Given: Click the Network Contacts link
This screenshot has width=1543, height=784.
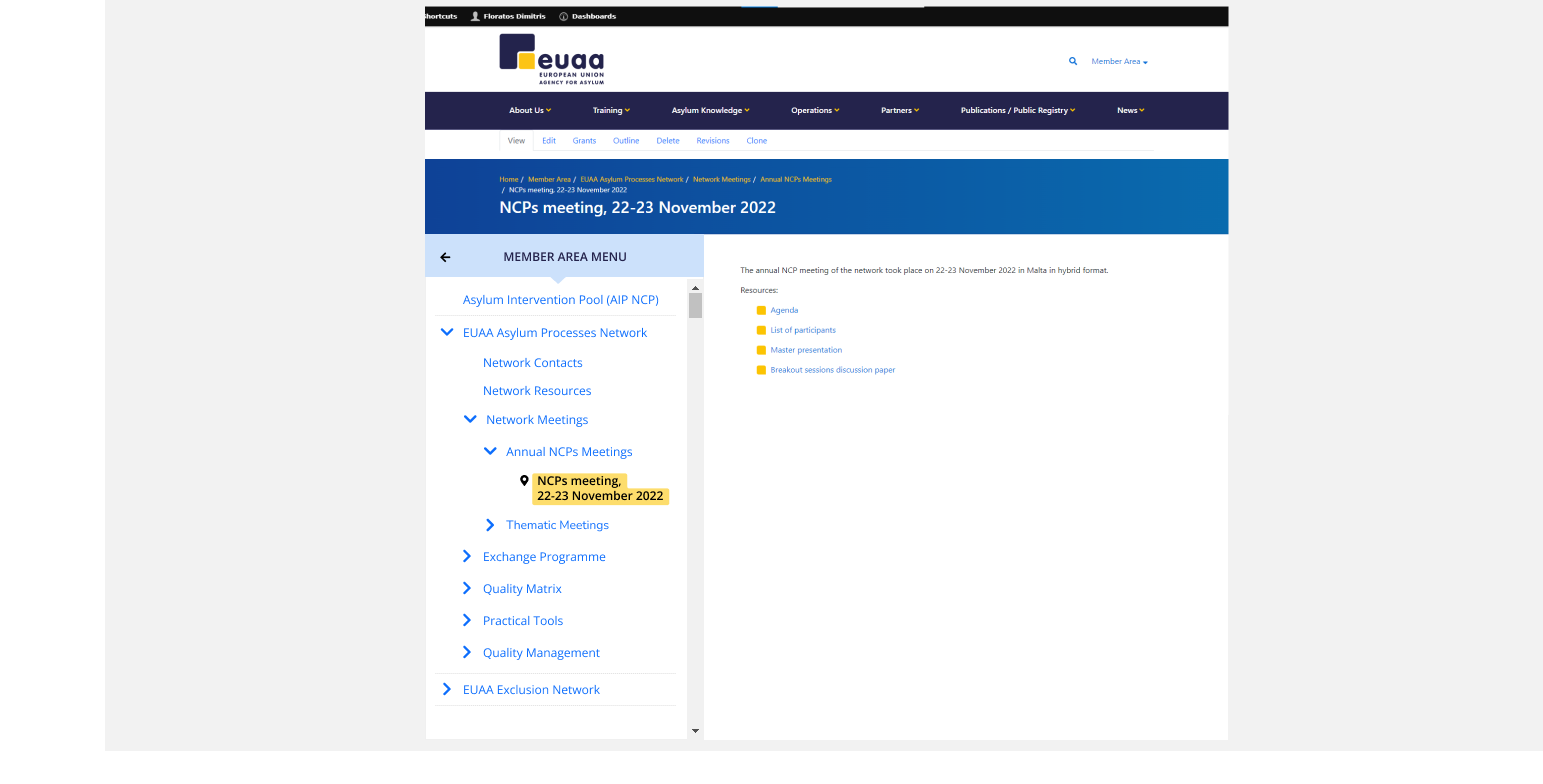Looking at the screenshot, I should click(x=532, y=362).
